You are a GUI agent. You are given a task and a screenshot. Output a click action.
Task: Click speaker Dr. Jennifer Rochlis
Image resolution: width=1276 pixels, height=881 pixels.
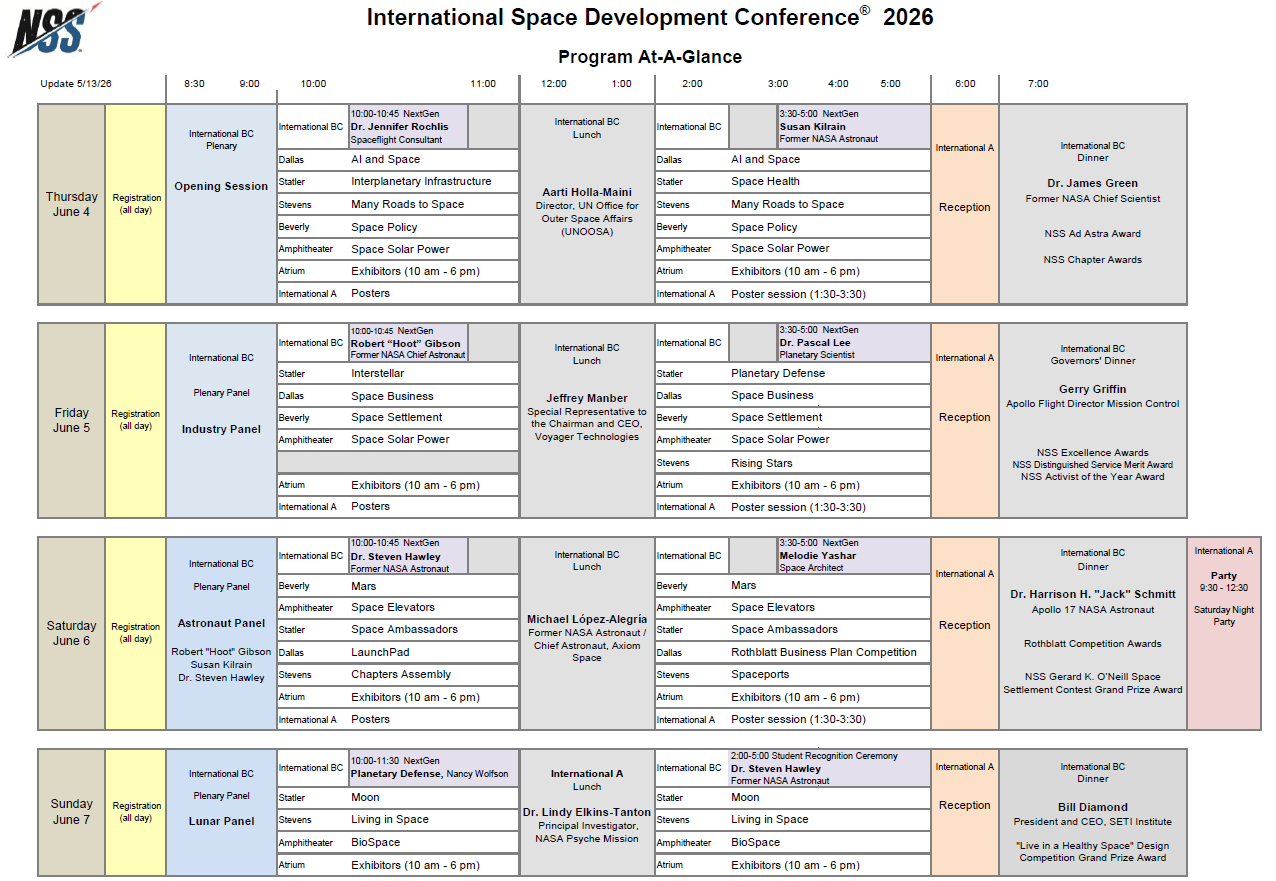click(400, 127)
